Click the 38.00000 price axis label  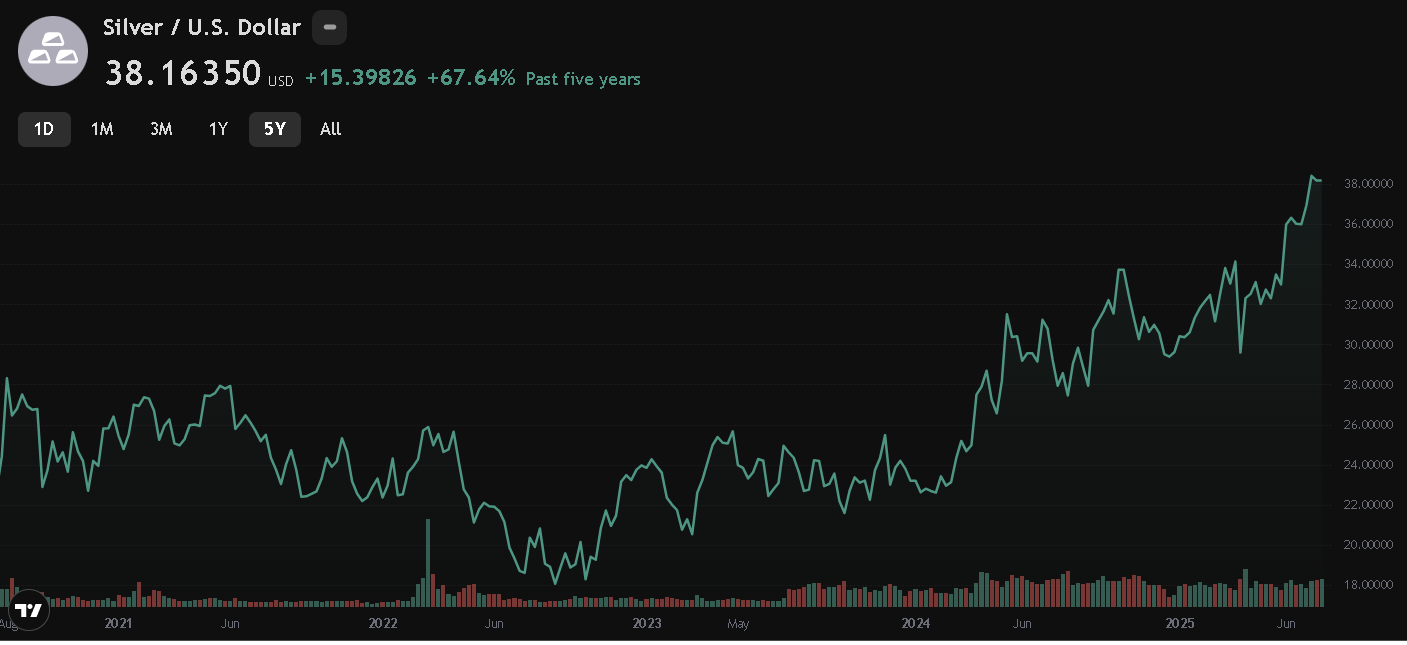click(x=1366, y=183)
